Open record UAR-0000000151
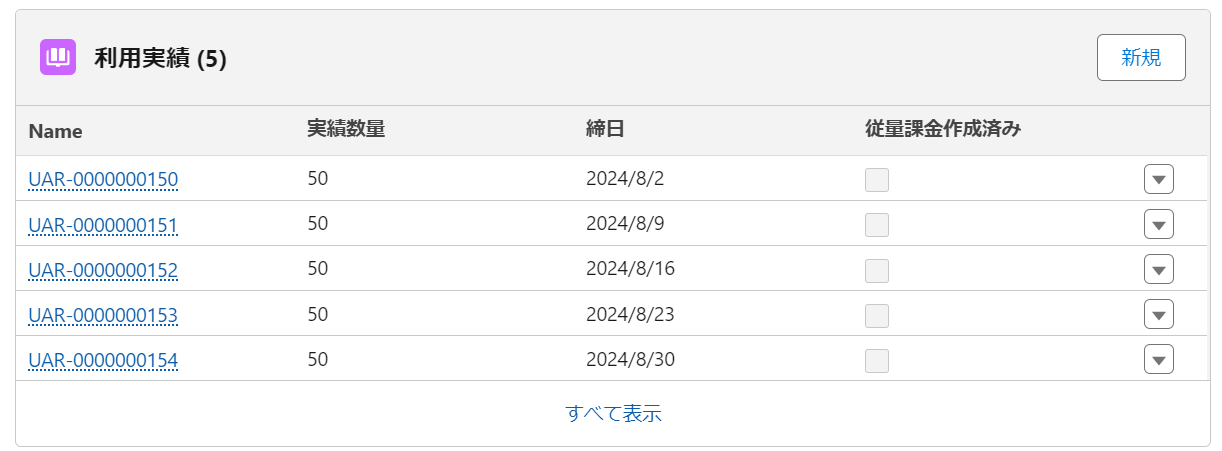Image resolution: width=1222 pixels, height=451 pixels. [x=103, y=225]
